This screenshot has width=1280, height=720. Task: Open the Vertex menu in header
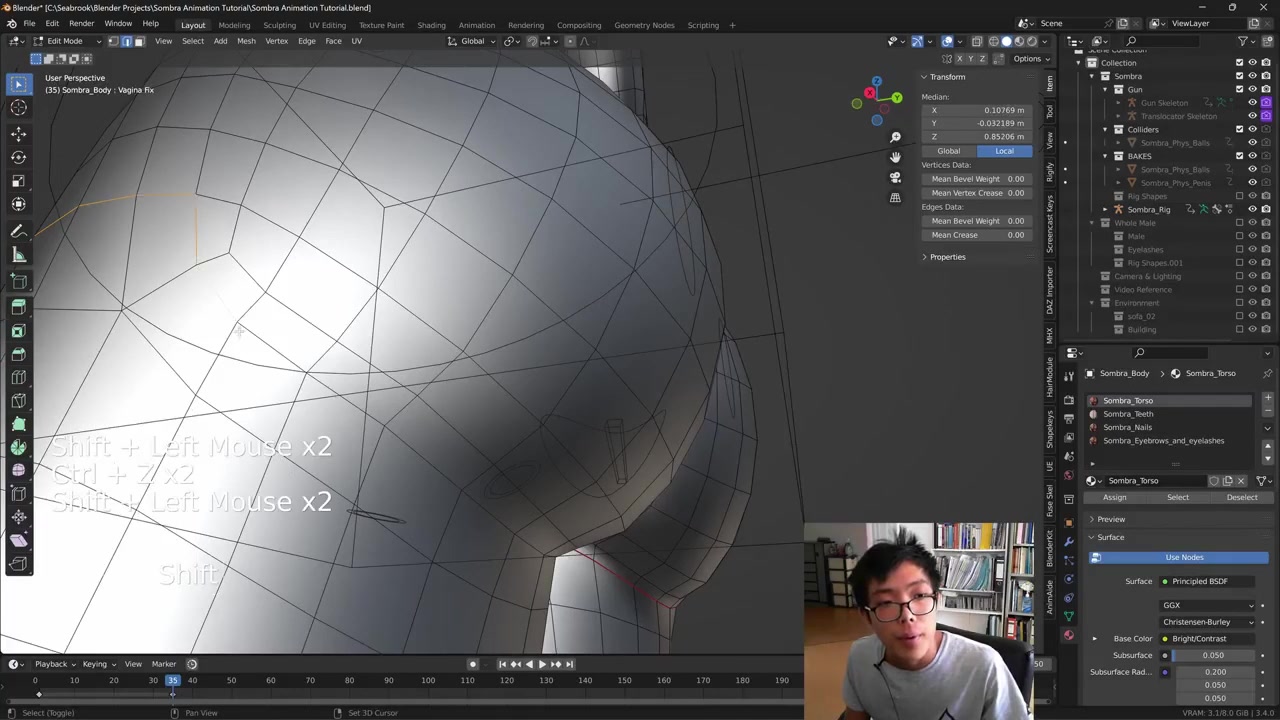tap(276, 41)
